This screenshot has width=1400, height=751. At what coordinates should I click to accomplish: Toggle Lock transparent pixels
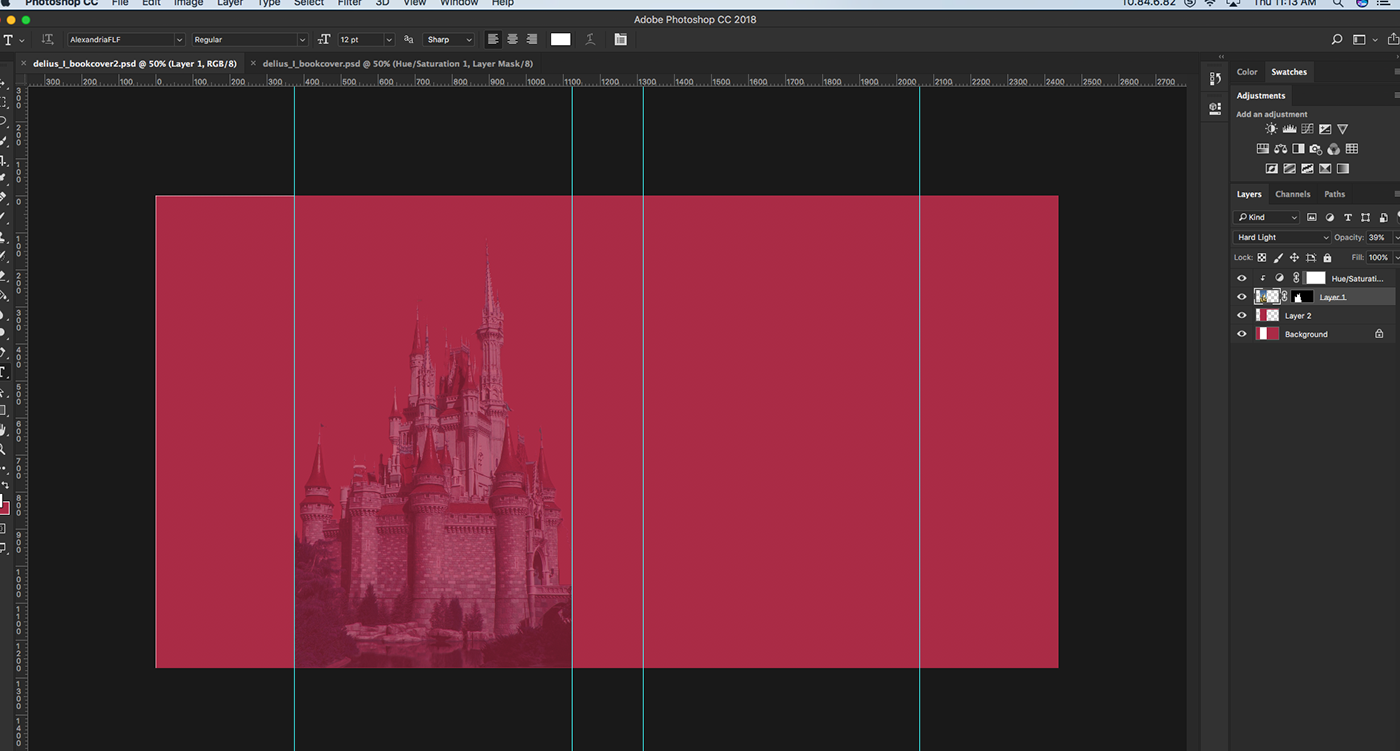click(x=1262, y=257)
